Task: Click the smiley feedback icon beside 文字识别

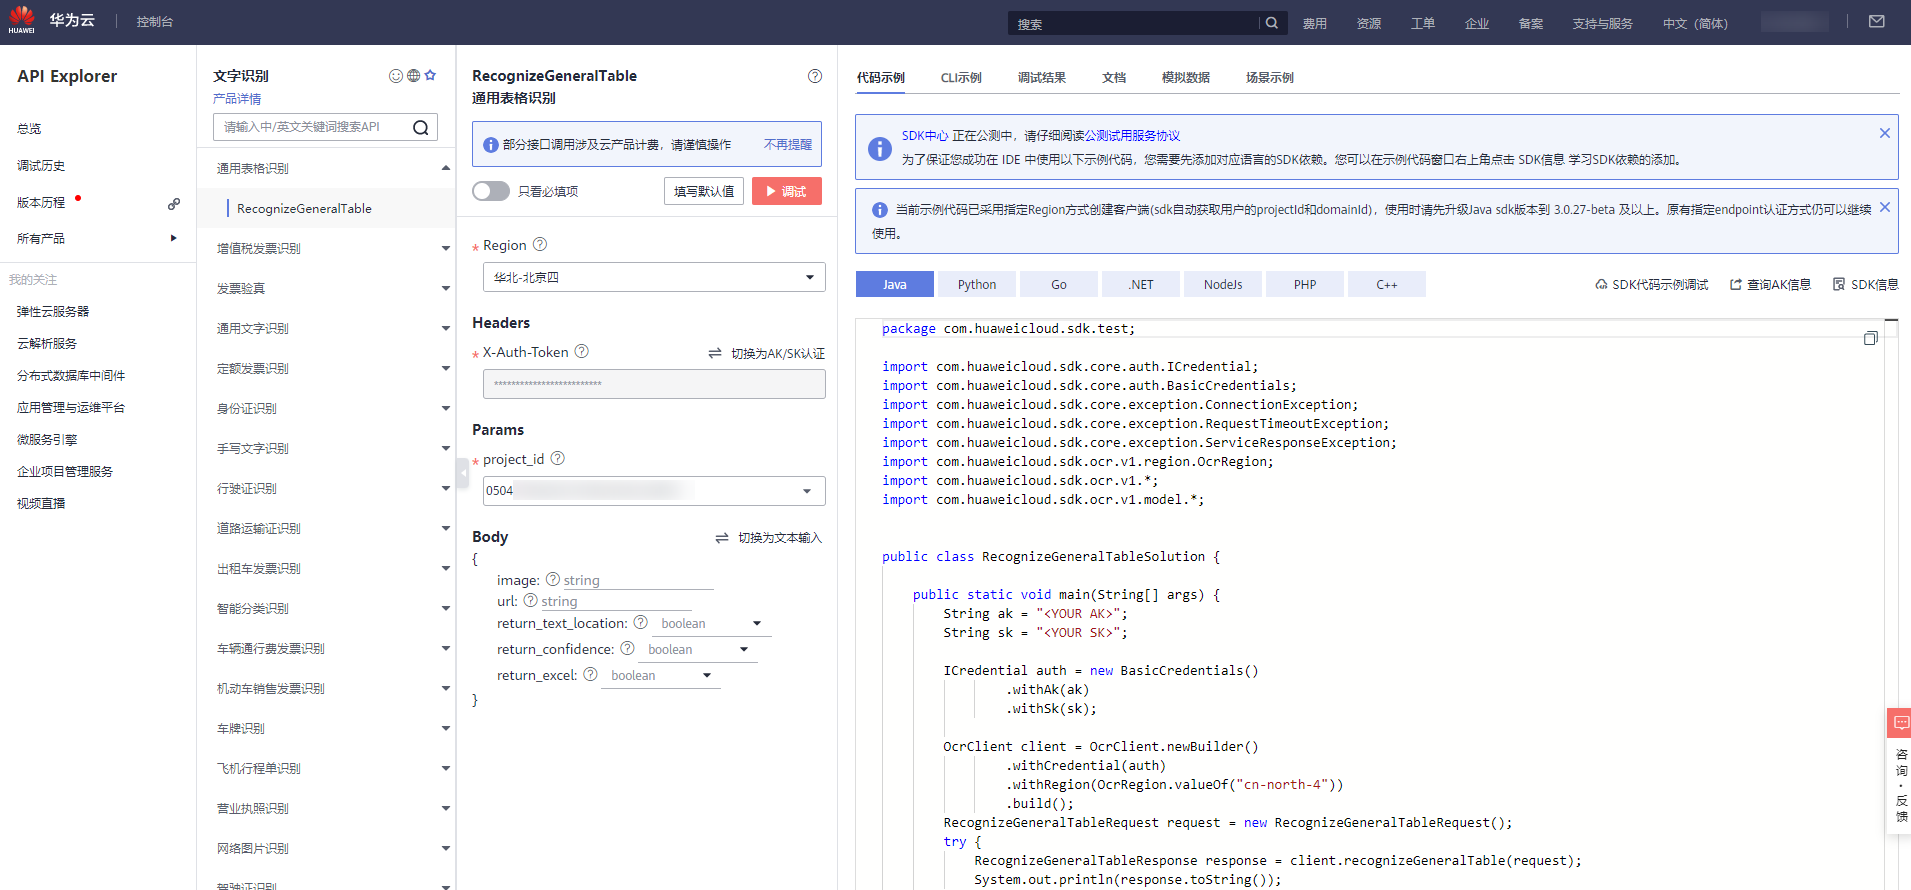Action: tap(396, 76)
